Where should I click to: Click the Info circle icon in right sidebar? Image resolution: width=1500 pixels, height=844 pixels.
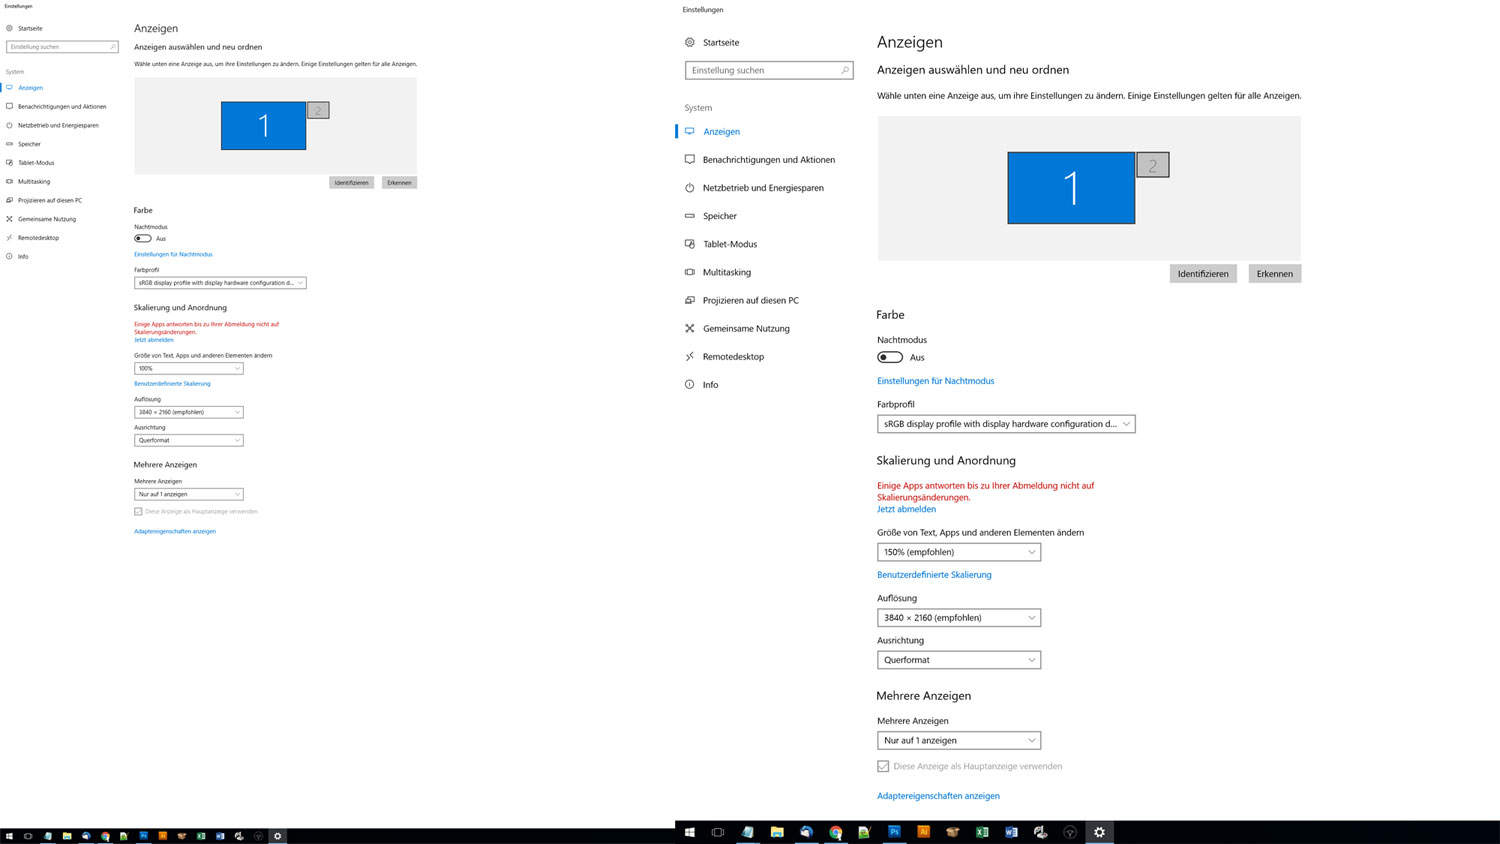pos(689,384)
